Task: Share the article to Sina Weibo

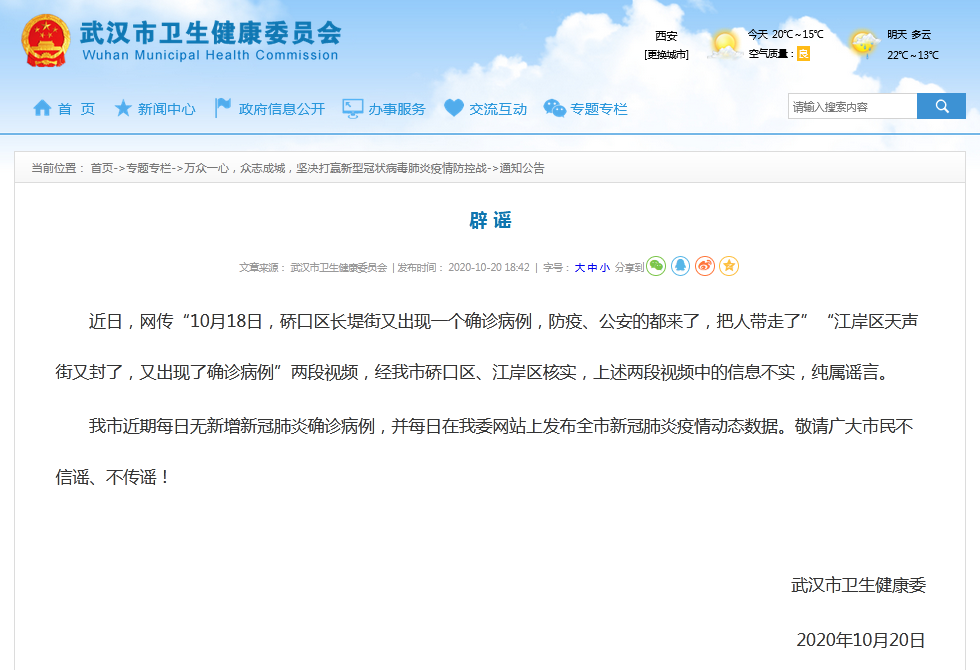Action: point(706,266)
